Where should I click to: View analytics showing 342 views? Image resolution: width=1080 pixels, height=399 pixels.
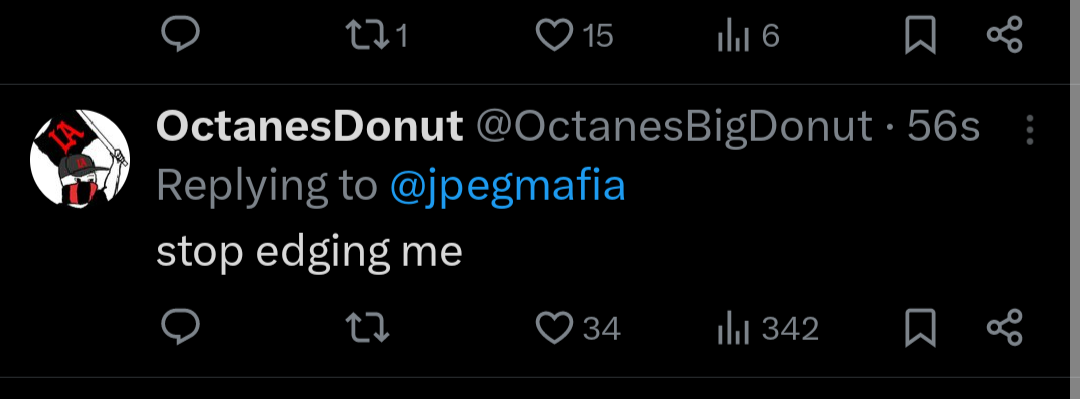tap(767, 328)
